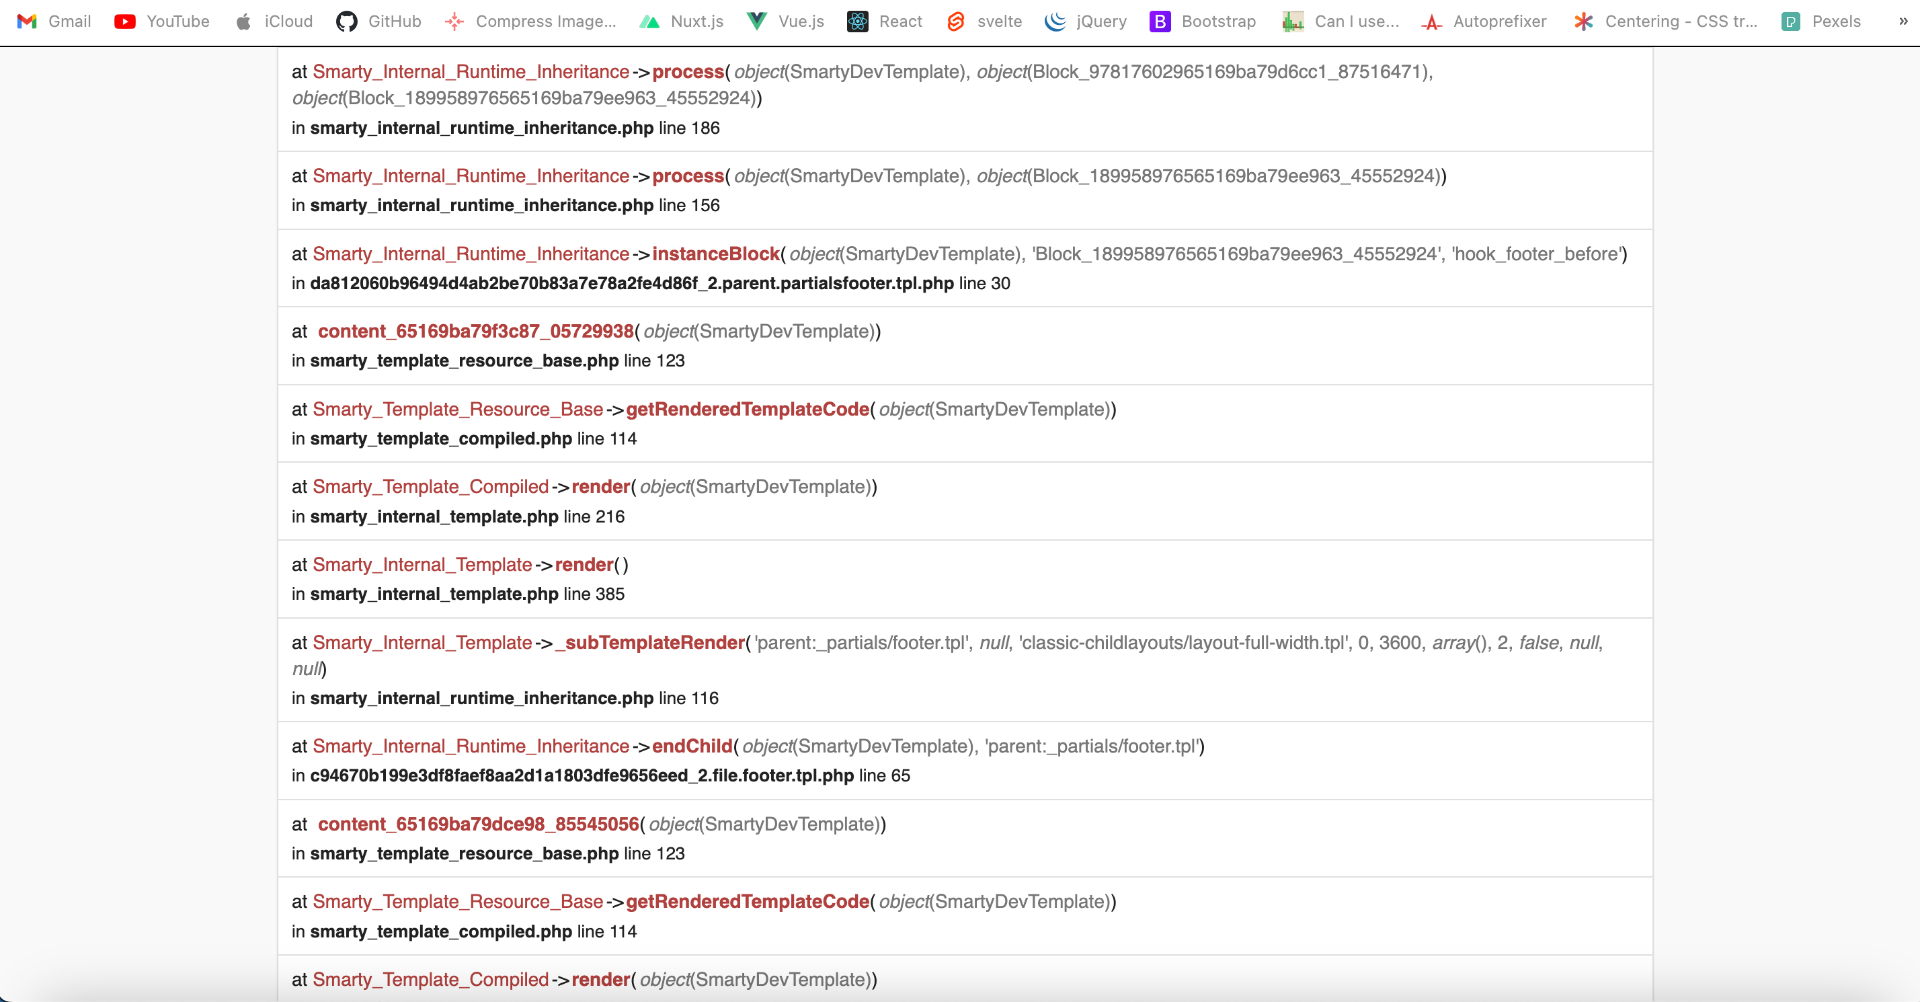Open the Nuxt.js bookmark icon
The width and height of the screenshot is (1920, 1002).
pos(650,21)
